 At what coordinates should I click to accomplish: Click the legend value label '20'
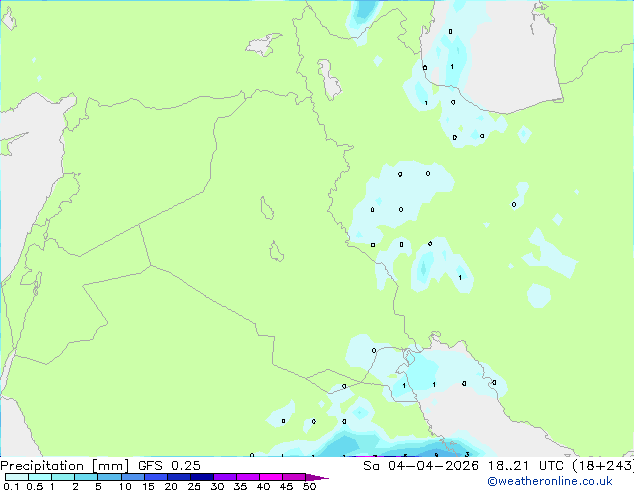tap(171, 486)
